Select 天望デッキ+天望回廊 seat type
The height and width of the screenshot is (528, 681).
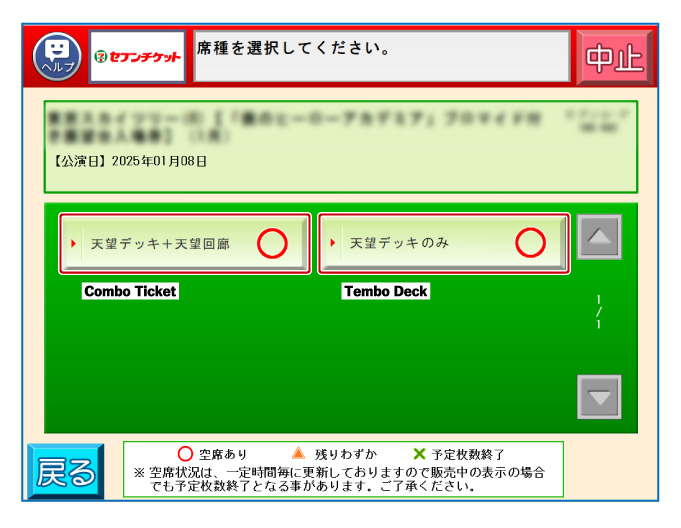tap(185, 244)
